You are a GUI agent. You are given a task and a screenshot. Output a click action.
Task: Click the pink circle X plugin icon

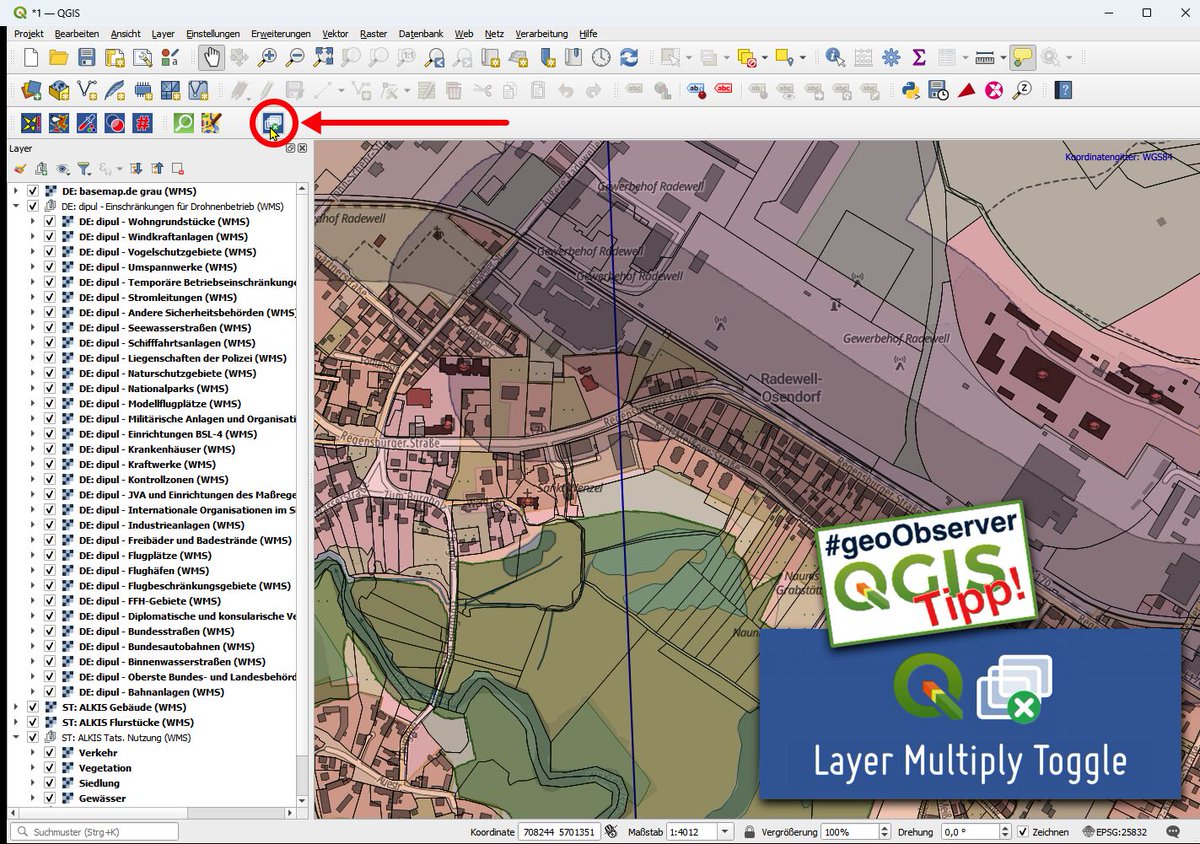pos(994,90)
